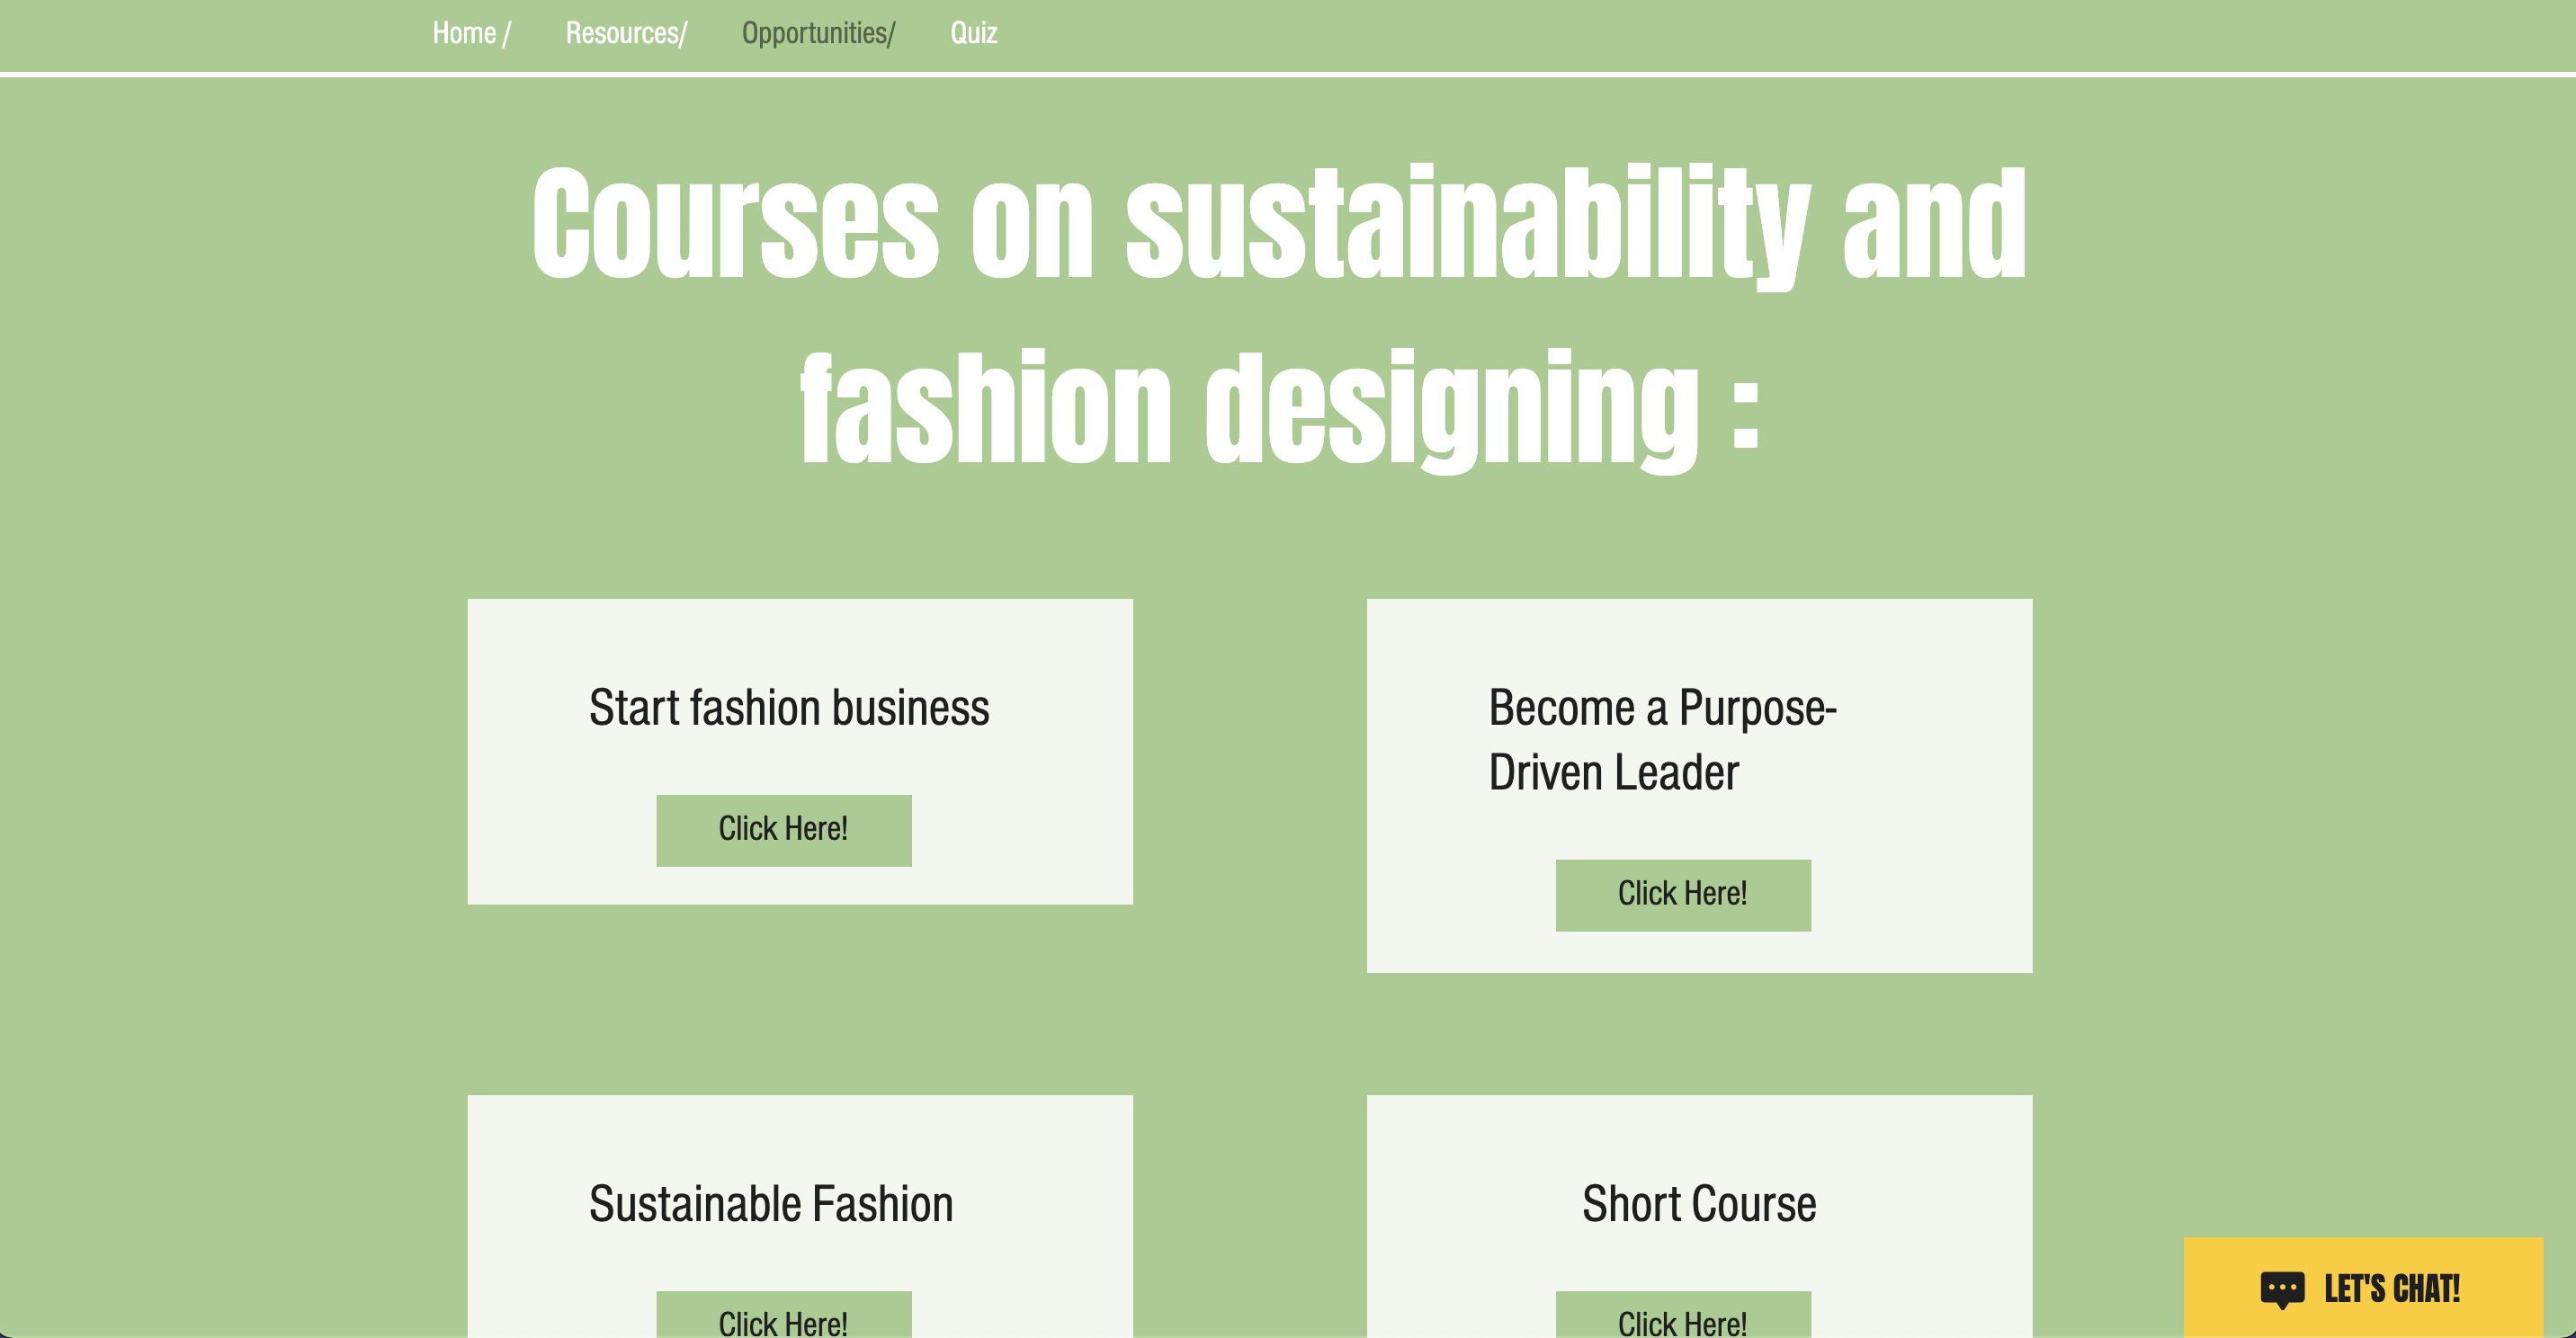Image resolution: width=2576 pixels, height=1338 pixels.
Task: Click the Start fashion business title
Action: point(788,708)
